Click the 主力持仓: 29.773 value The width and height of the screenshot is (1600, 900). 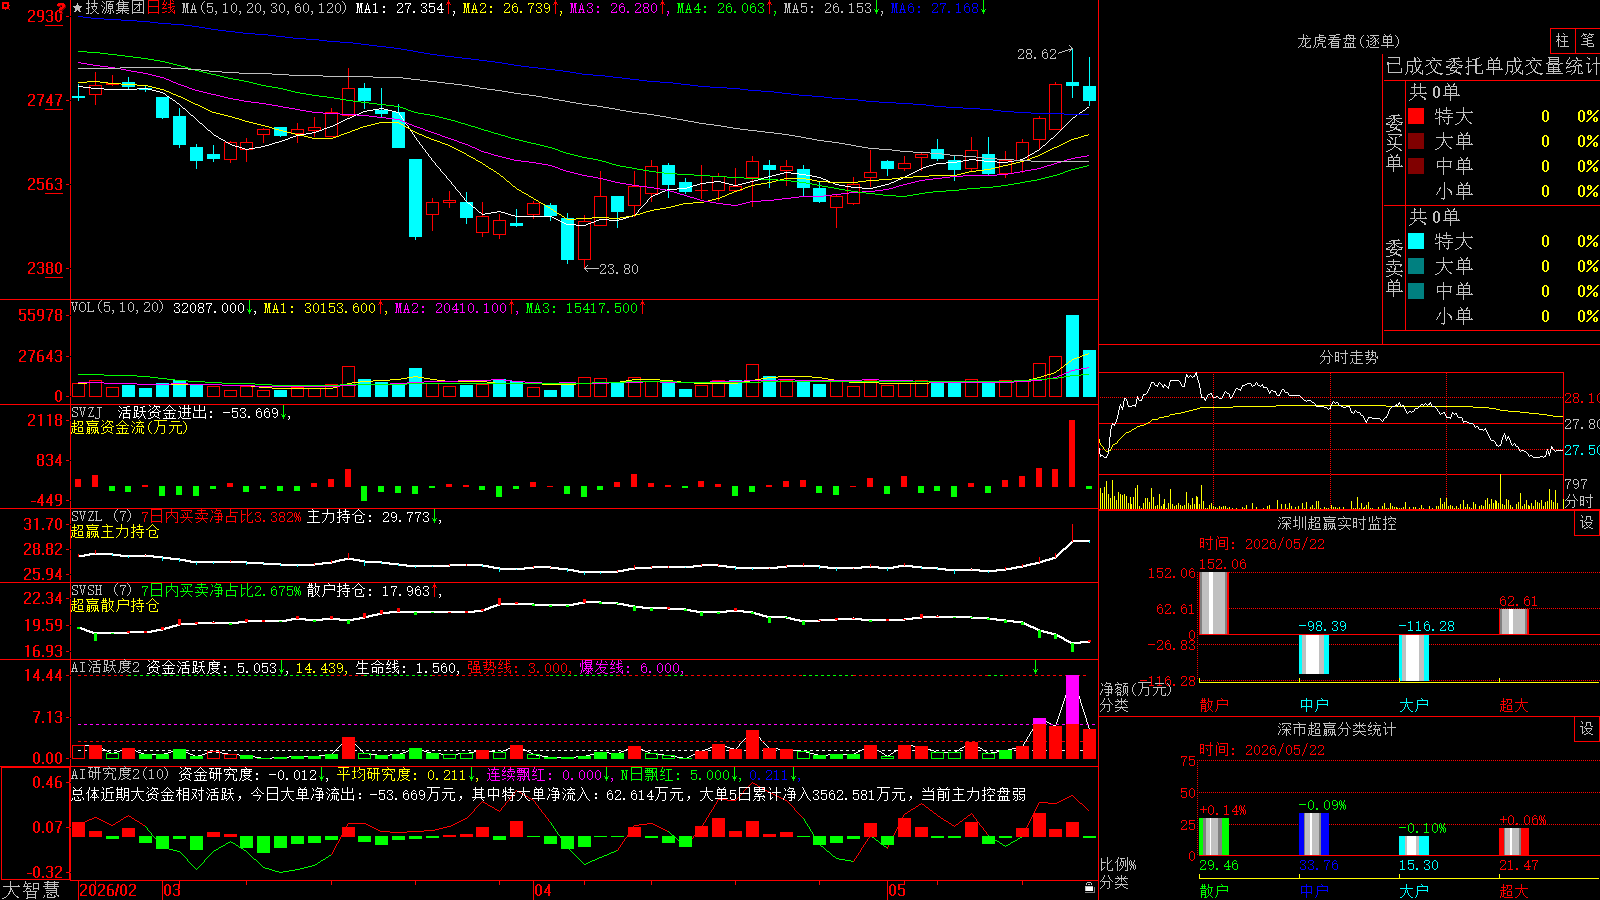tap(368, 517)
